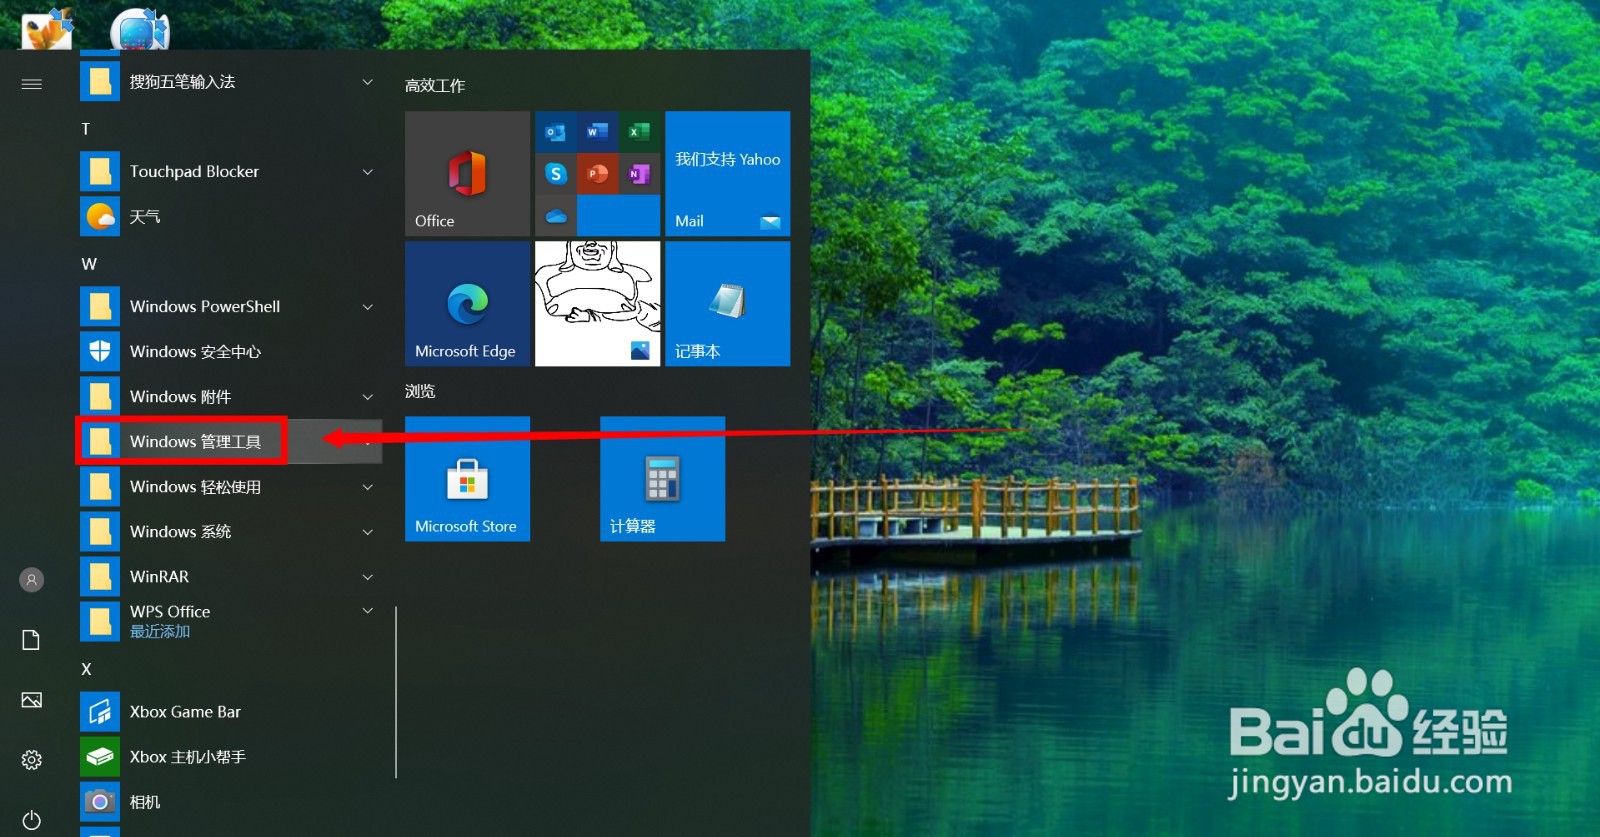Image resolution: width=1600 pixels, height=837 pixels.
Task: Expand the Windows 轻松使用 folder chevron
Action: (367, 487)
